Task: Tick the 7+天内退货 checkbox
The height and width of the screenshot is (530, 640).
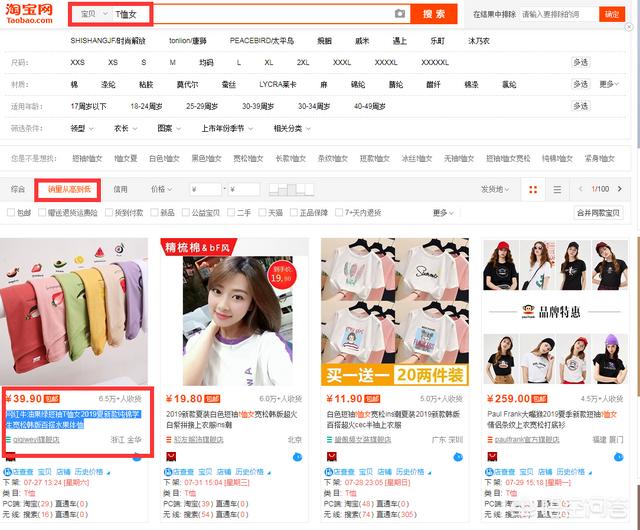Action: pyautogui.click(x=338, y=212)
